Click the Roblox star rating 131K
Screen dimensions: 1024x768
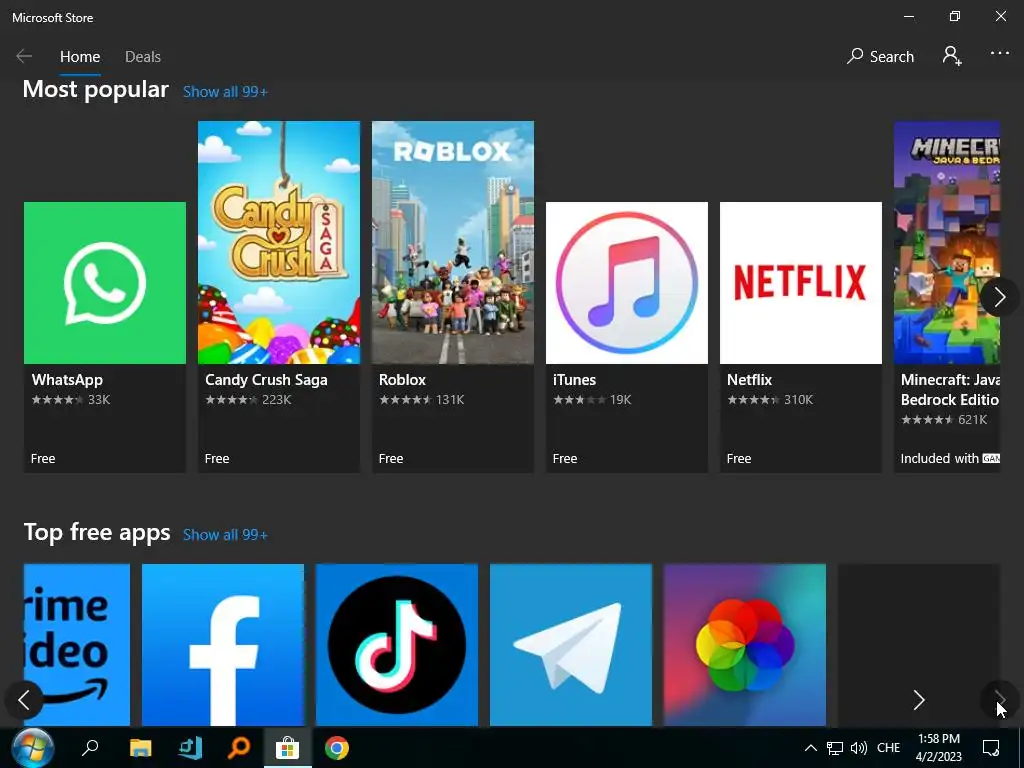[x=421, y=400]
